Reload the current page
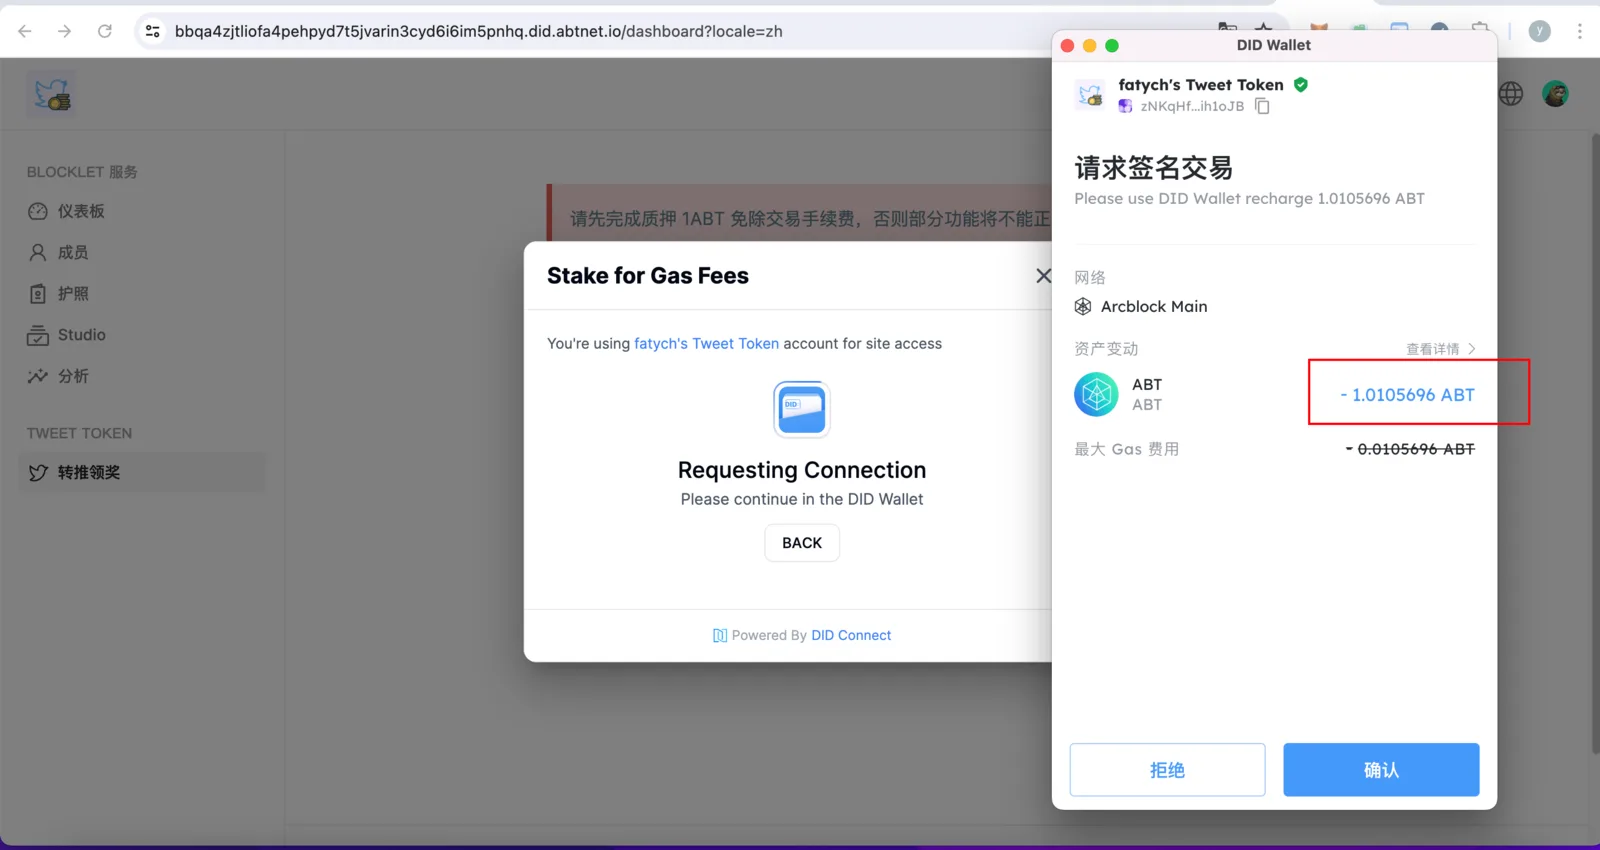Viewport: 1600px width, 850px height. (105, 31)
